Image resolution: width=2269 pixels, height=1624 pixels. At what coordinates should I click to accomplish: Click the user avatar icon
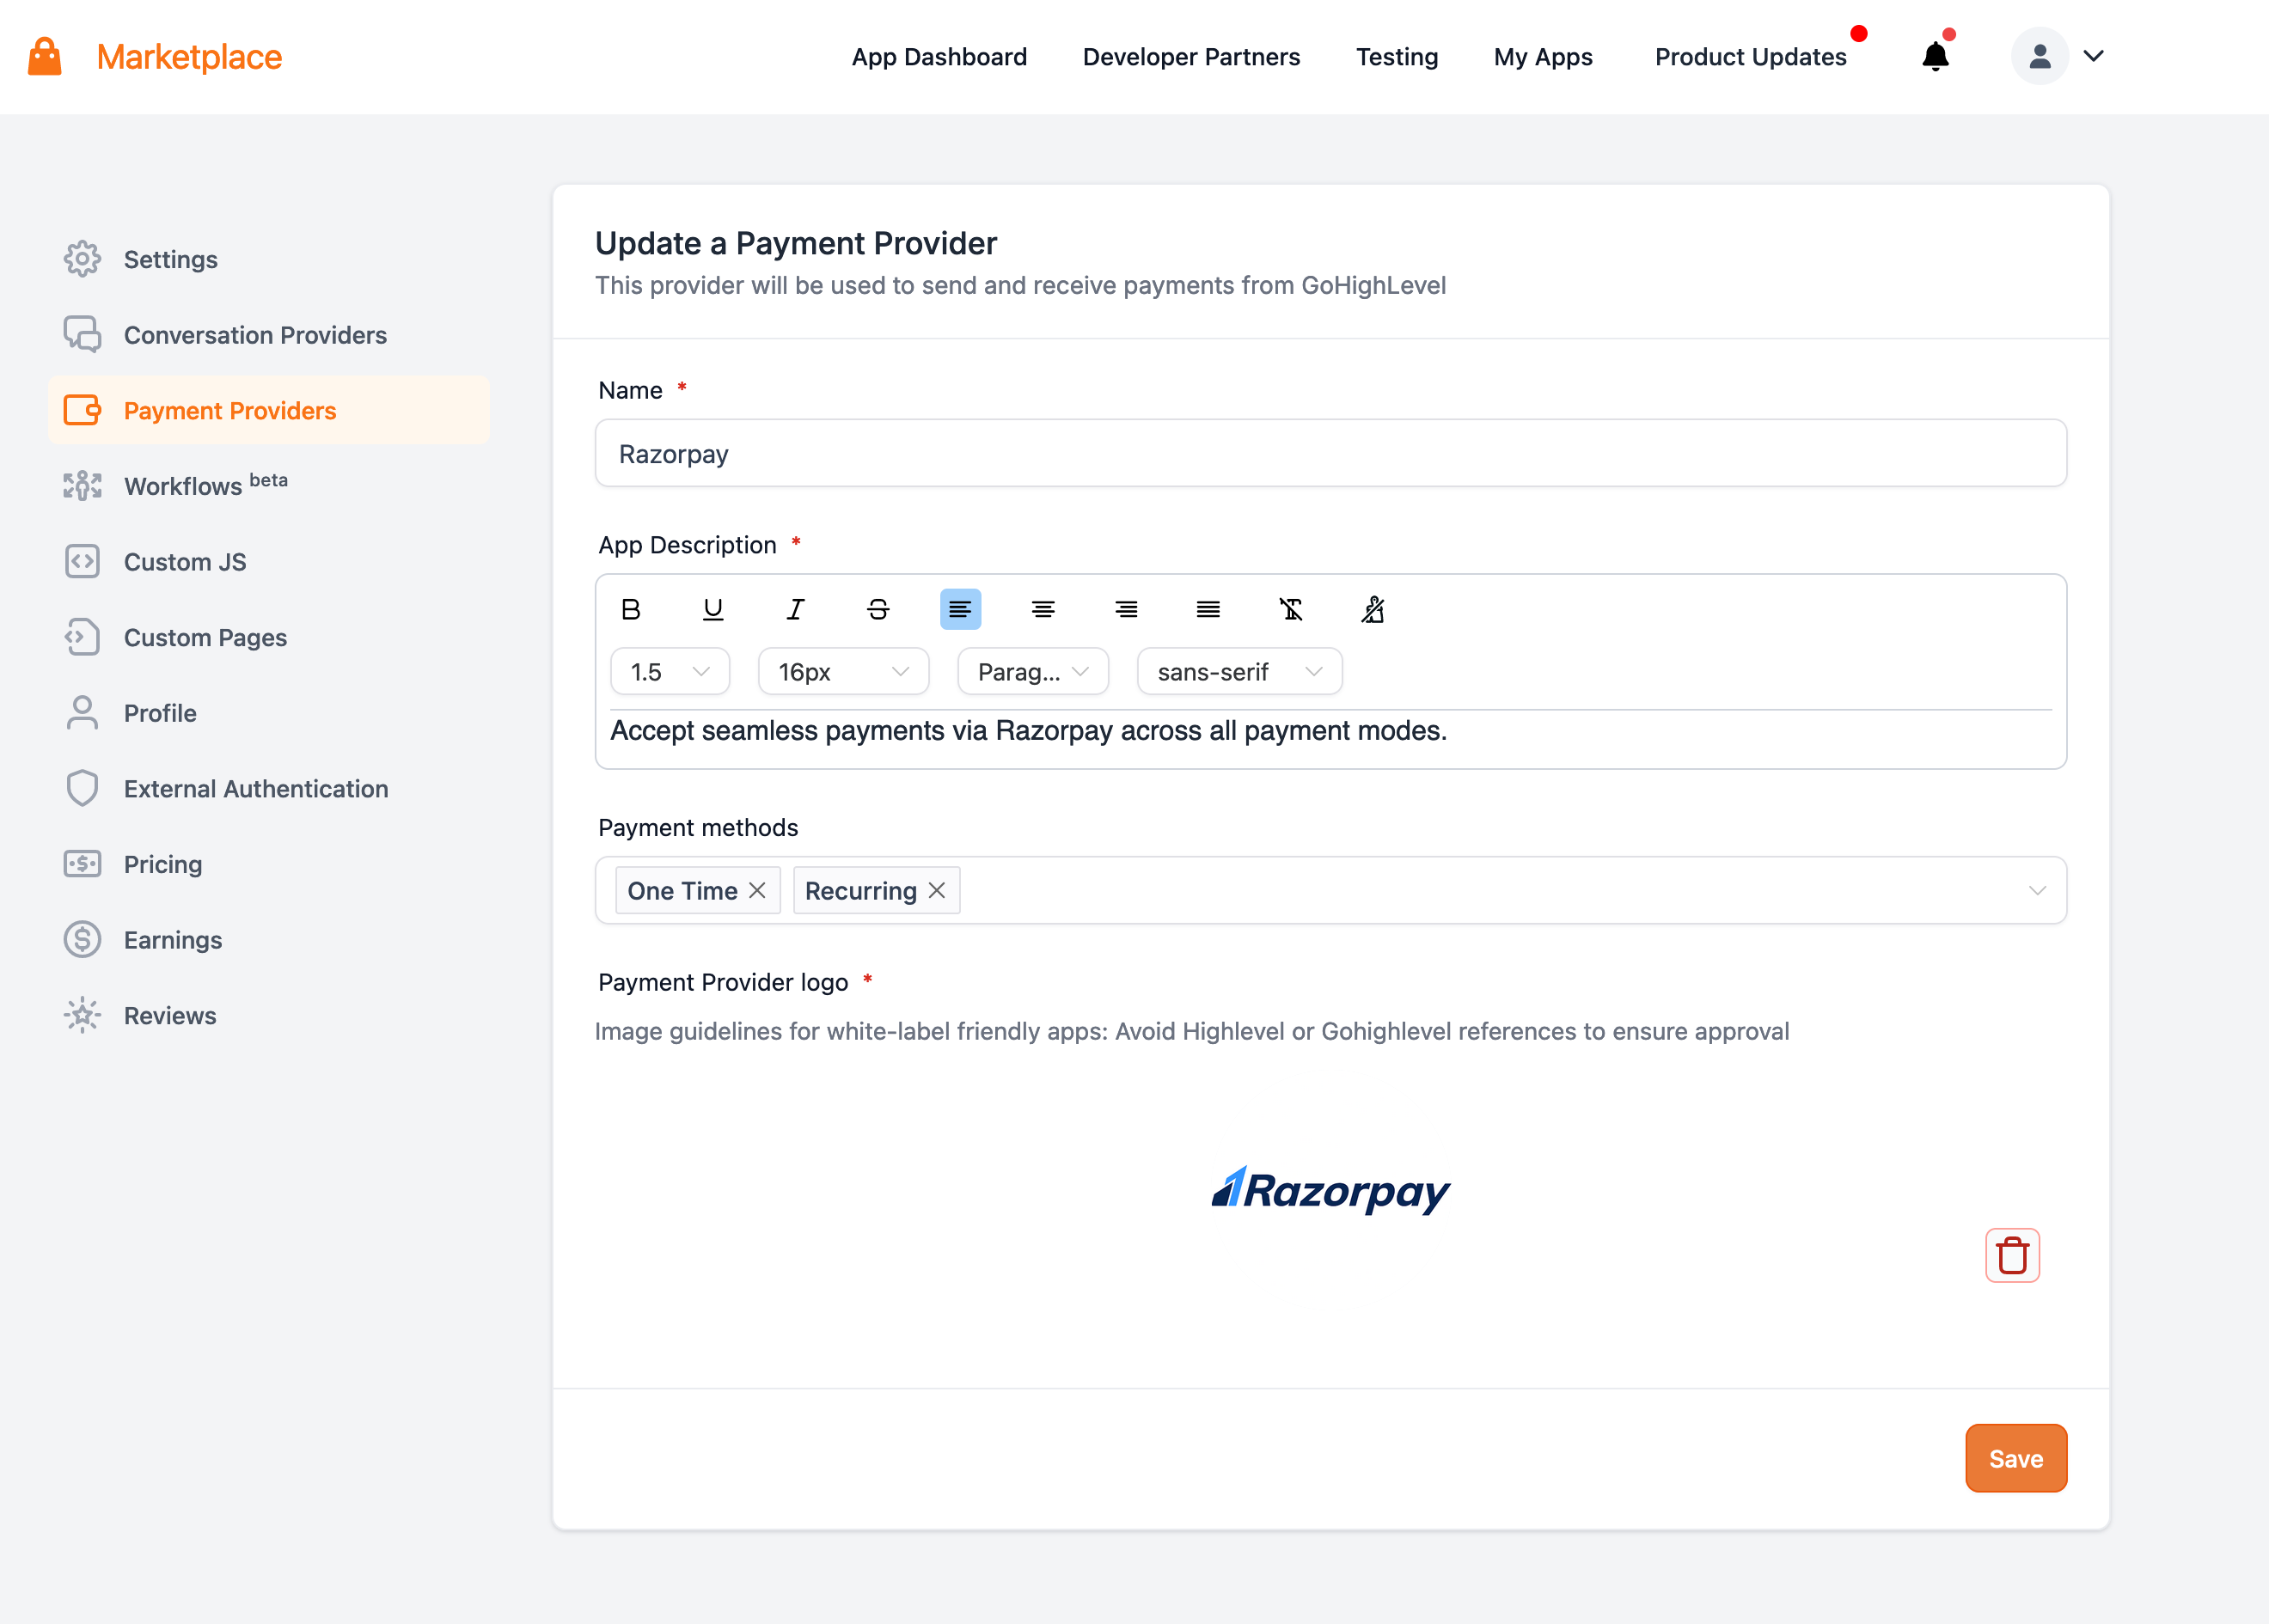pyautogui.click(x=2039, y=56)
